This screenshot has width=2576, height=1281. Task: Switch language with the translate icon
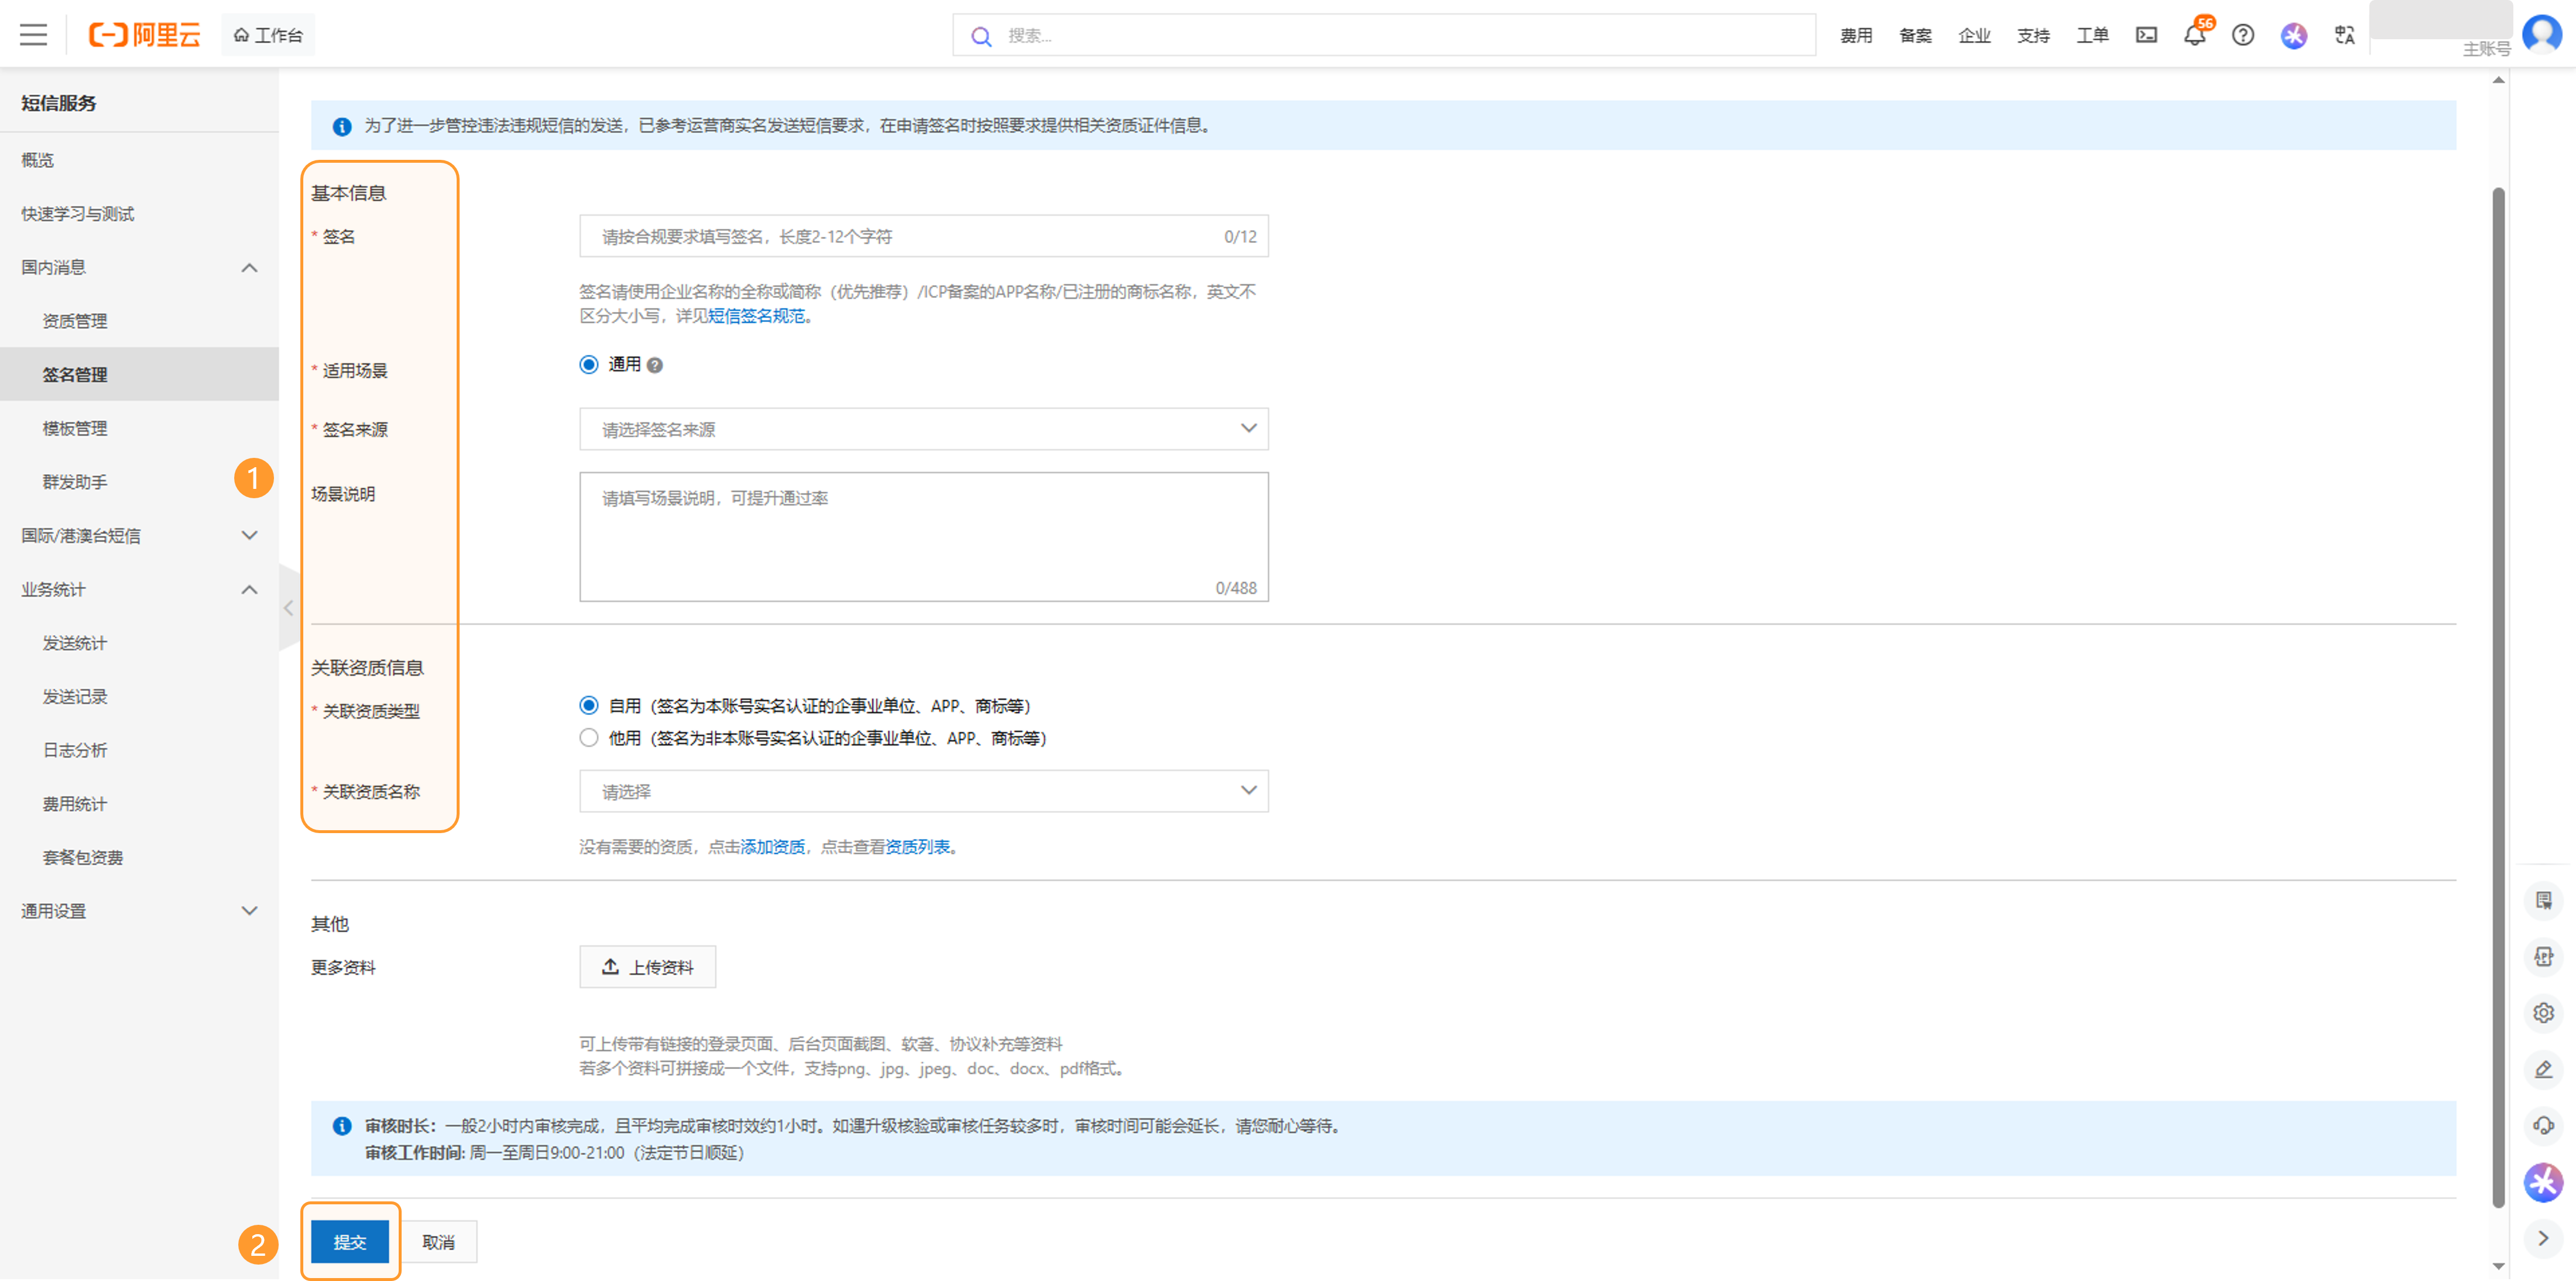point(2344,35)
